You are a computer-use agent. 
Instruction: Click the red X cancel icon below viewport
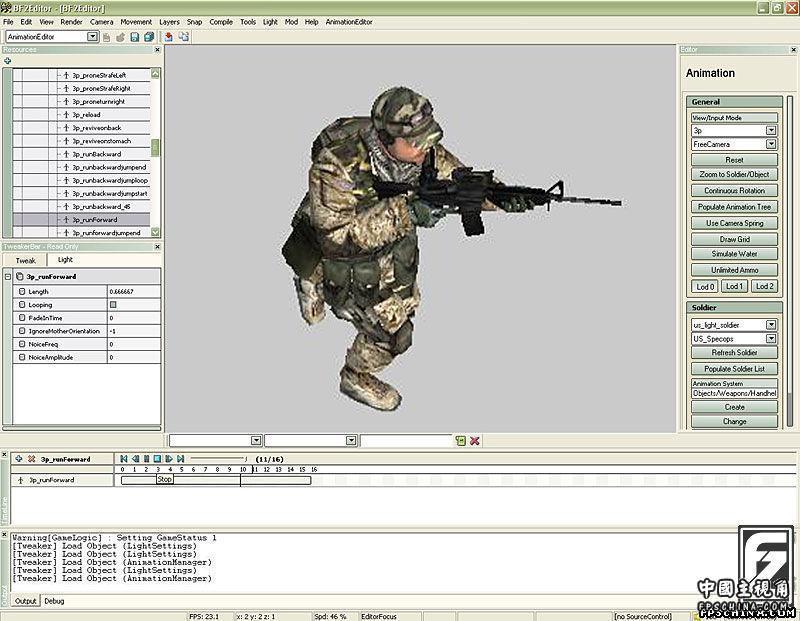tap(474, 441)
